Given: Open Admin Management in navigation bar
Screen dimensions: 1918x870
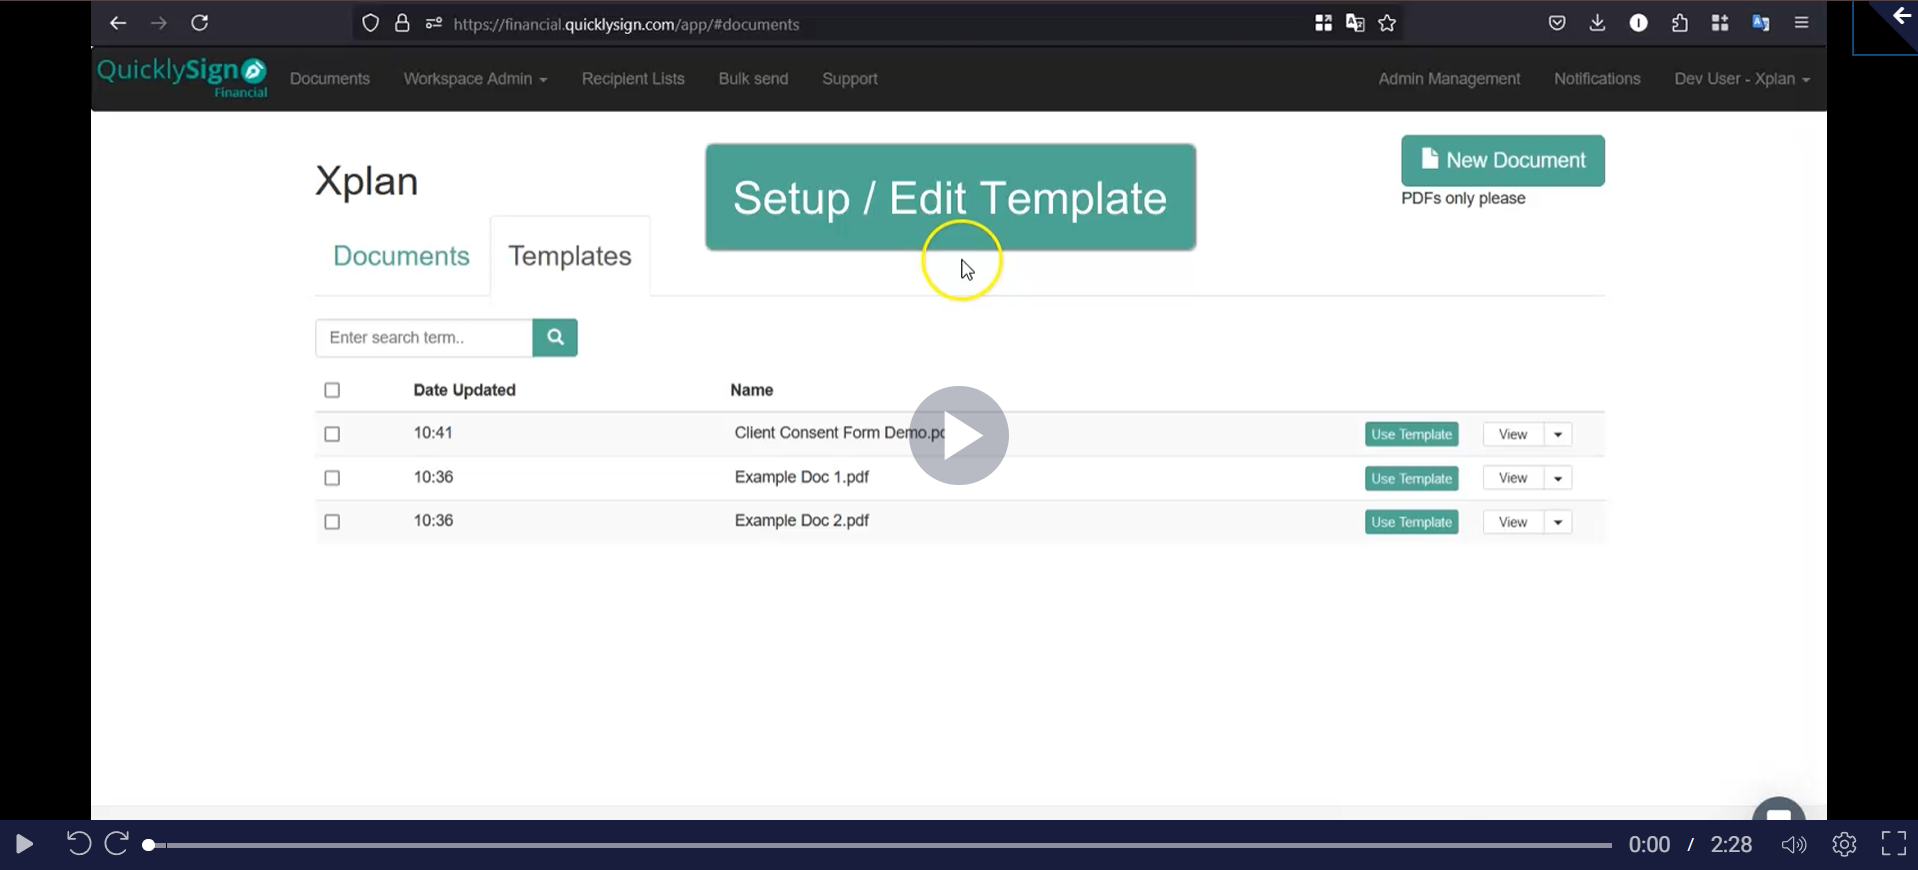Looking at the screenshot, I should pos(1449,79).
